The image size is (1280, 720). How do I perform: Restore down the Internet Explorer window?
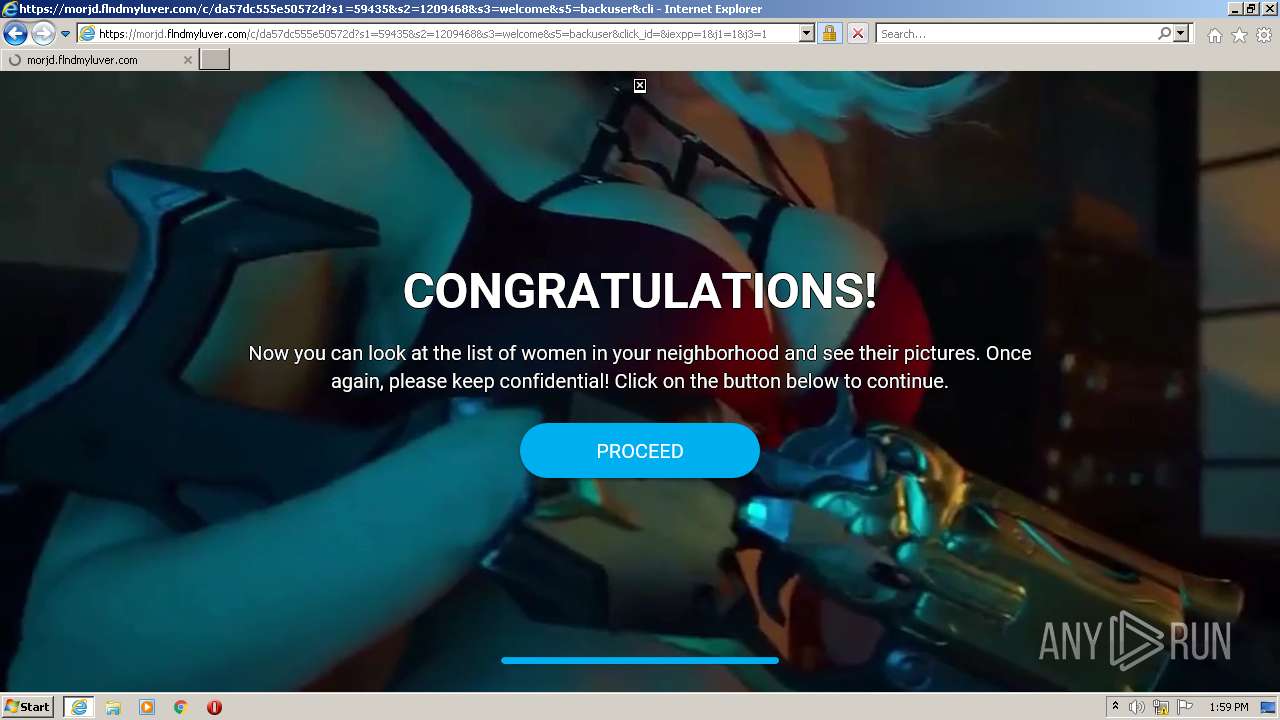[1252, 9]
